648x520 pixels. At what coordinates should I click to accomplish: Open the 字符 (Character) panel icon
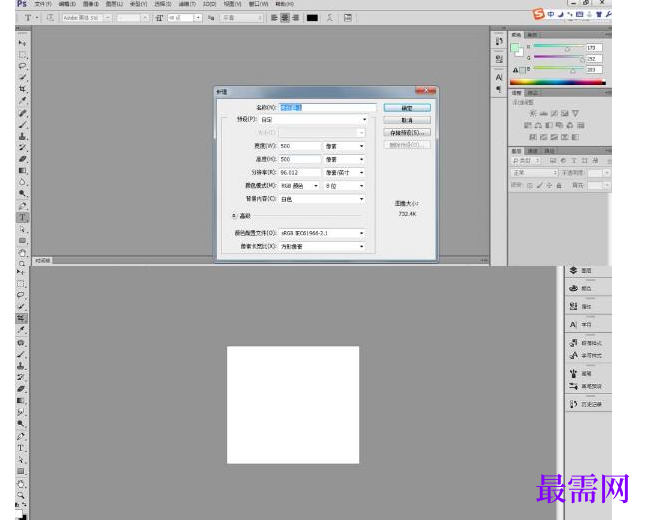pyautogui.click(x=574, y=324)
